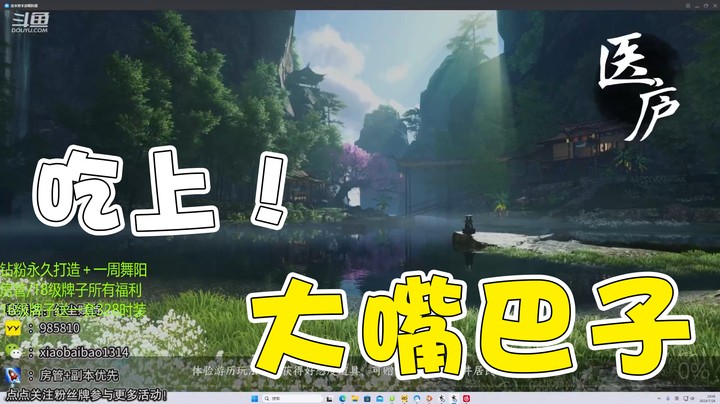Click the rocket icon beside 房管+副本优先
The width and height of the screenshot is (720, 404).
coord(13,375)
